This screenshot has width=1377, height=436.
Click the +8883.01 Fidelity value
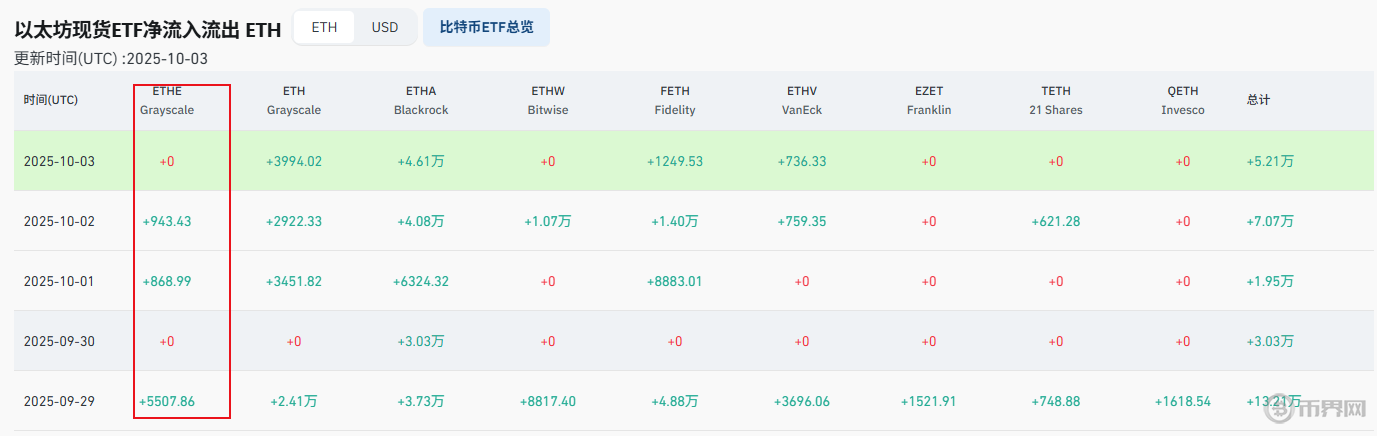click(675, 281)
